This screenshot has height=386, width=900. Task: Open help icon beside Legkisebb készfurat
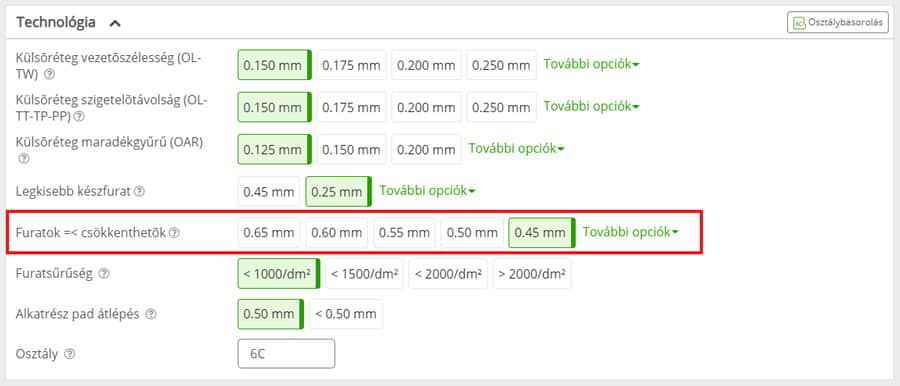click(x=139, y=191)
